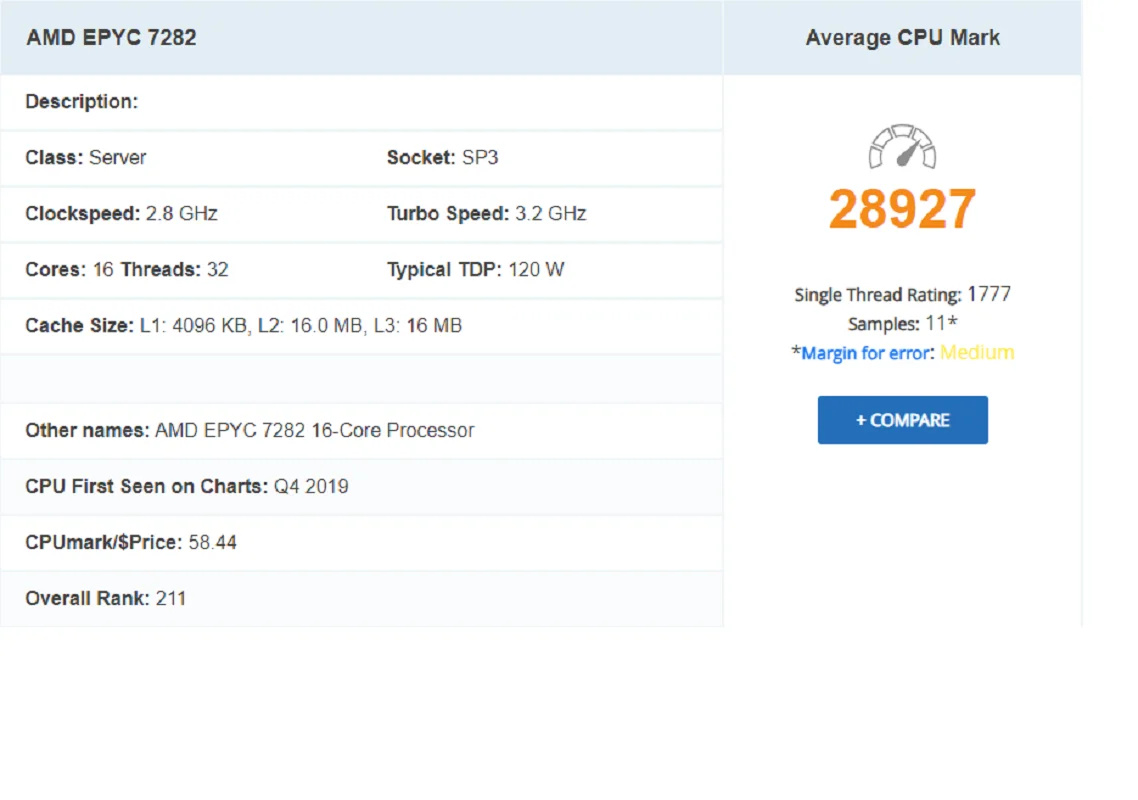This screenshot has width=1138, height=800.
Task: Click the AMD EPYC 7282 heading
Action: 111,38
